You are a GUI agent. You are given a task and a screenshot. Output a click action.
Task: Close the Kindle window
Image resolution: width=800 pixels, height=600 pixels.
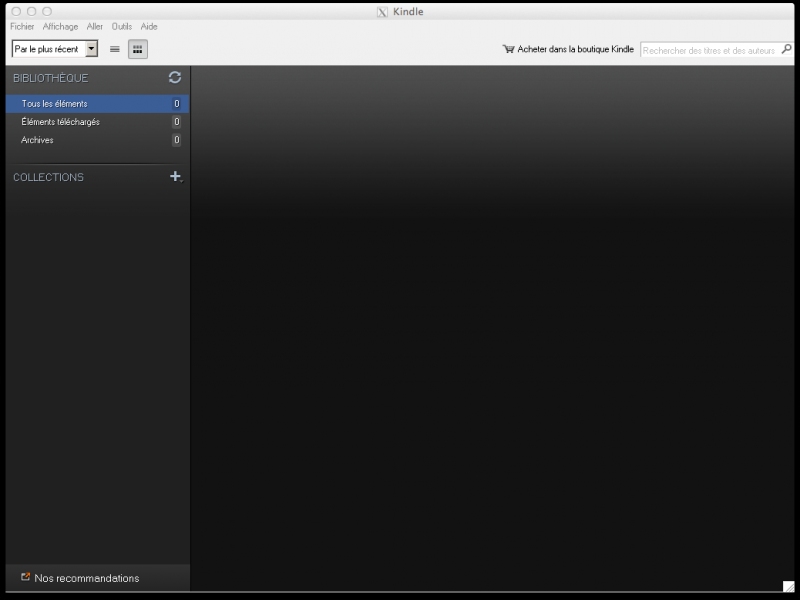point(15,11)
